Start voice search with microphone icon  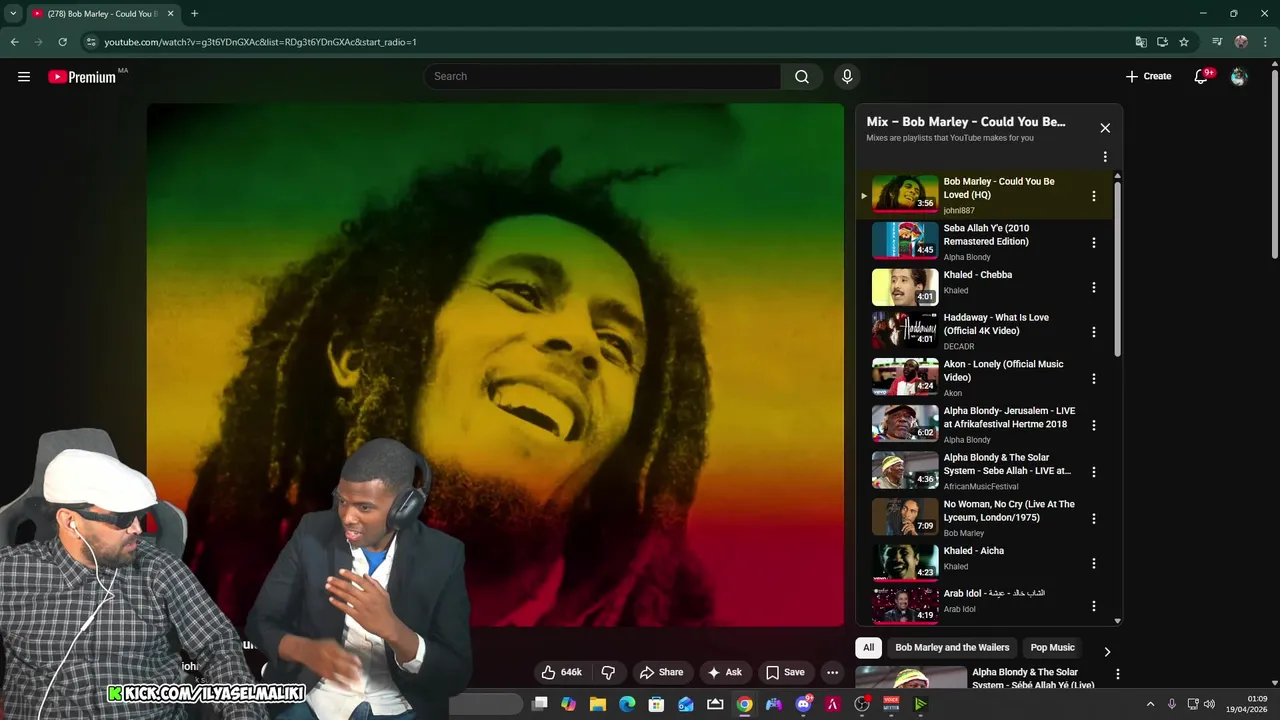(847, 76)
